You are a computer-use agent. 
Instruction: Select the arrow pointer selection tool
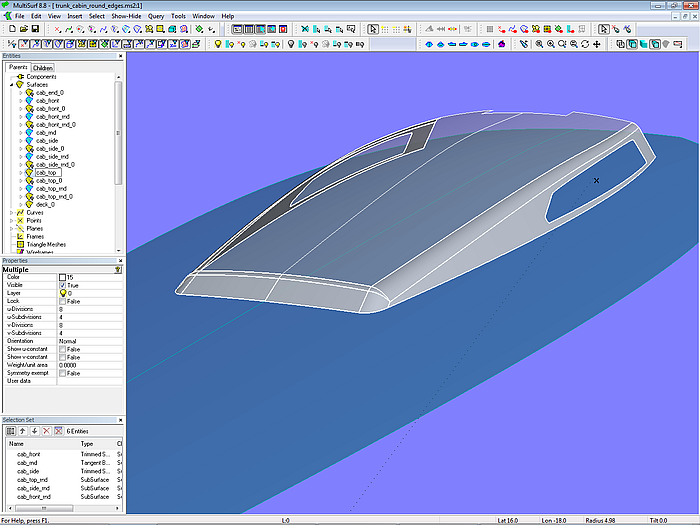(x=373, y=29)
